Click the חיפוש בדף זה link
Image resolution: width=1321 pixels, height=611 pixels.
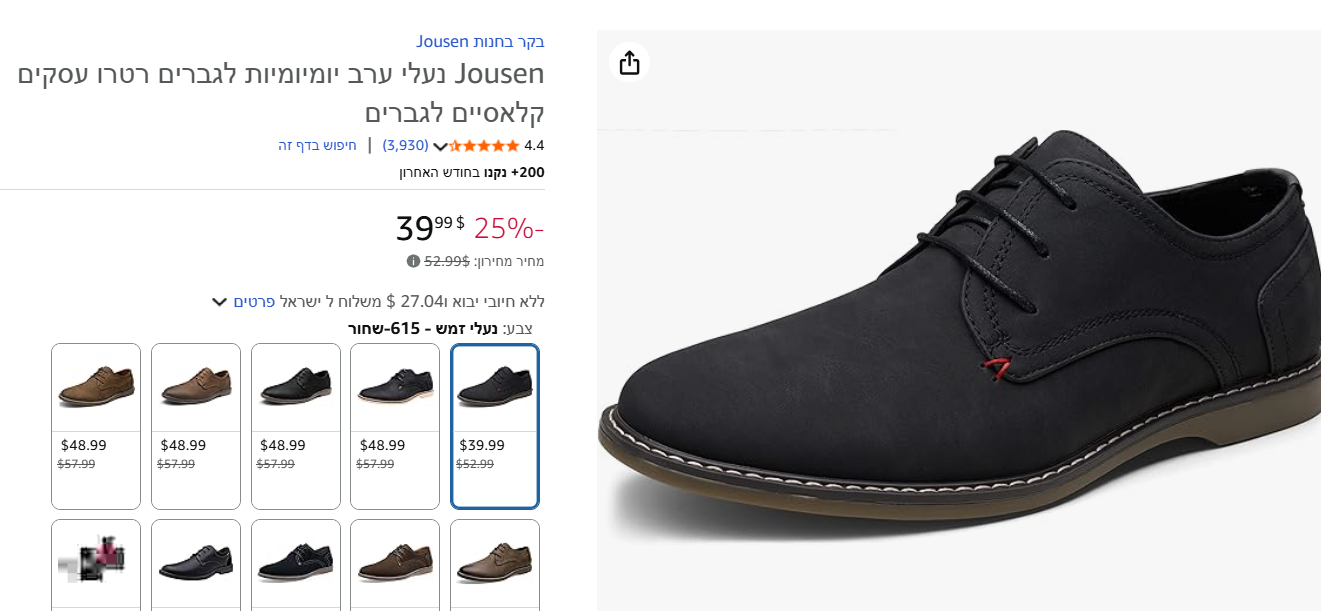(317, 146)
